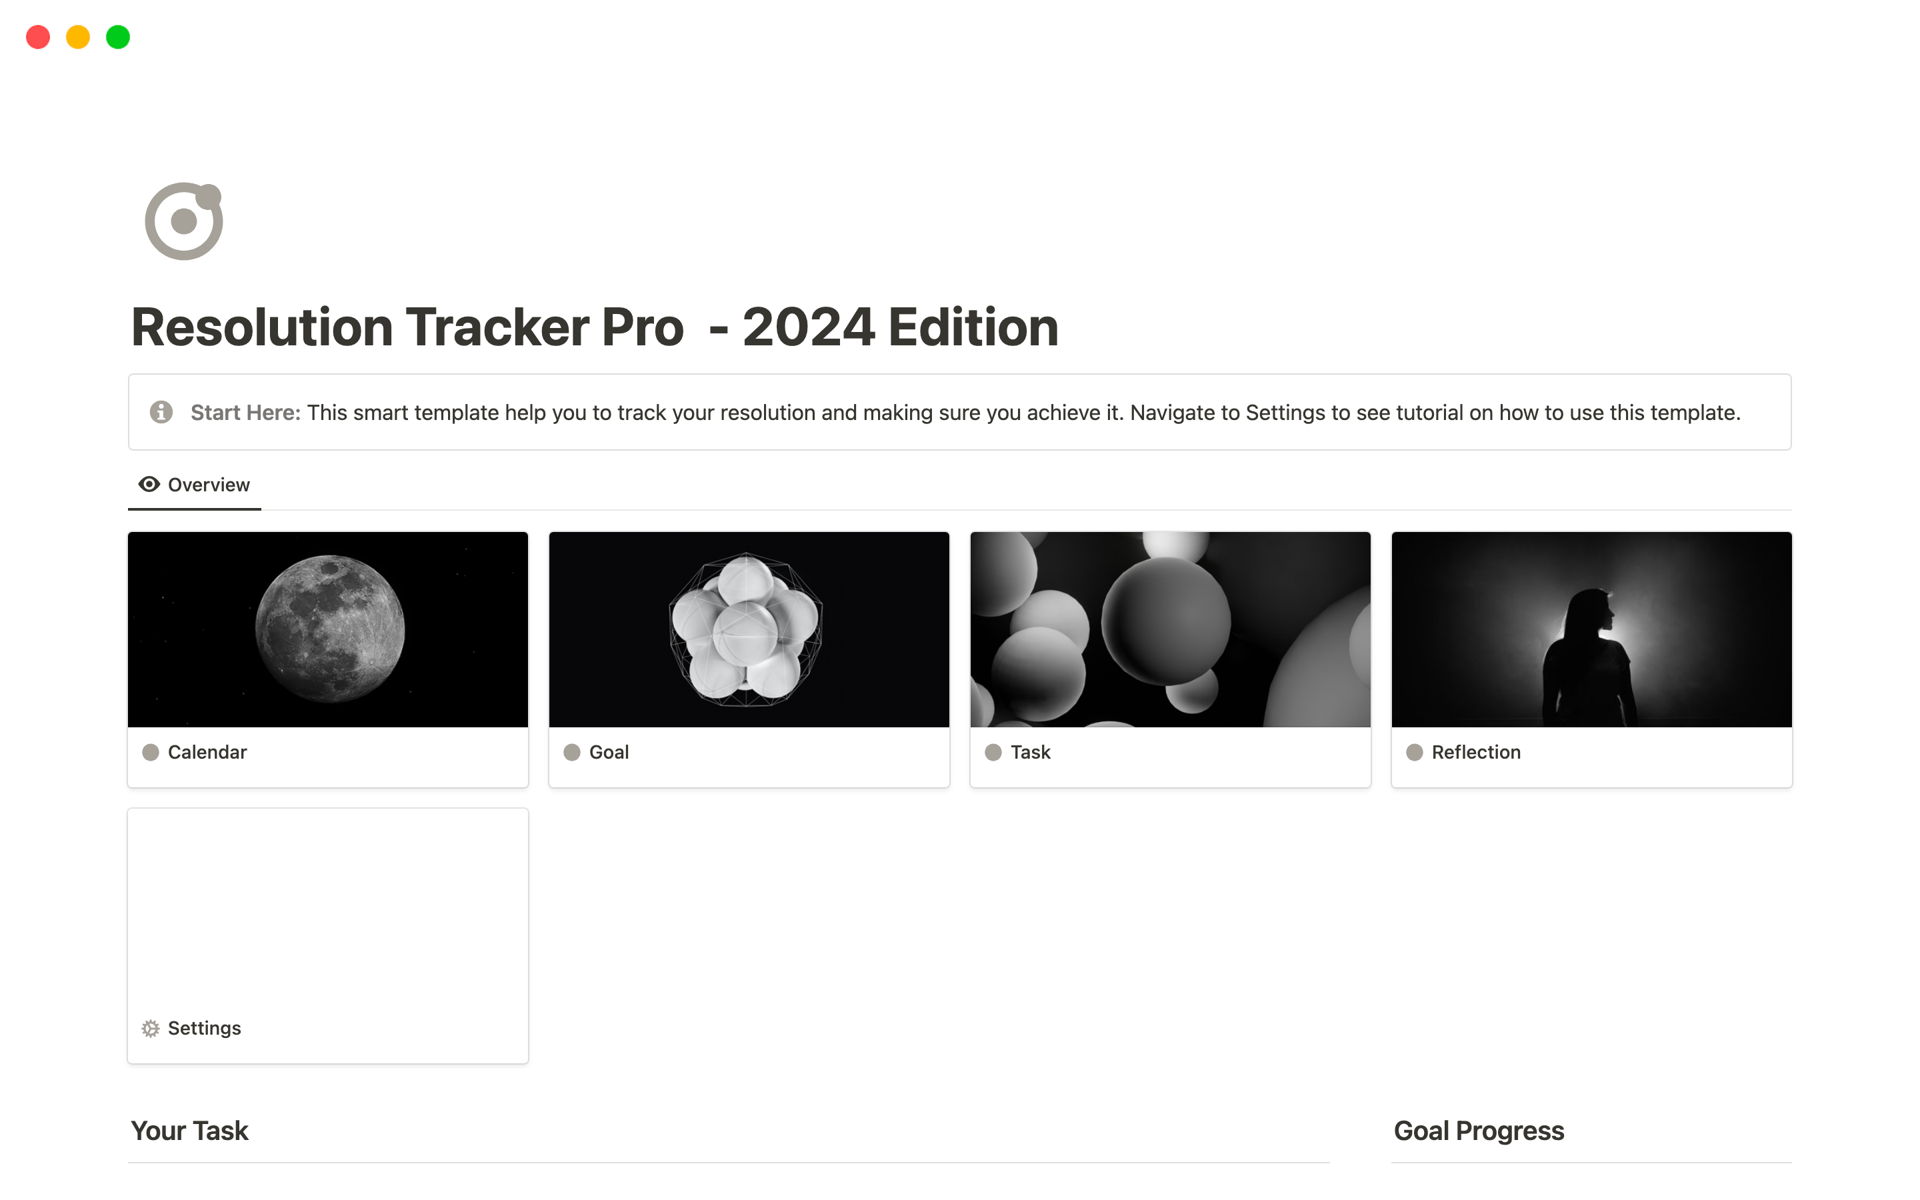Click the Calendar thumbnail image
Viewport: 1920px width, 1200px height.
(x=328, y=628)
